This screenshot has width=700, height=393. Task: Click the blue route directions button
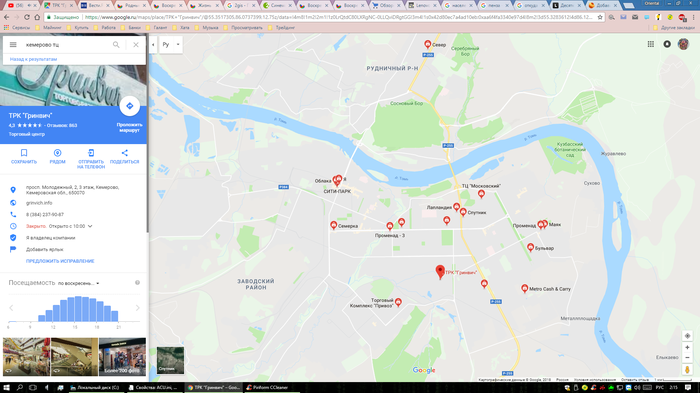[129, 106]
